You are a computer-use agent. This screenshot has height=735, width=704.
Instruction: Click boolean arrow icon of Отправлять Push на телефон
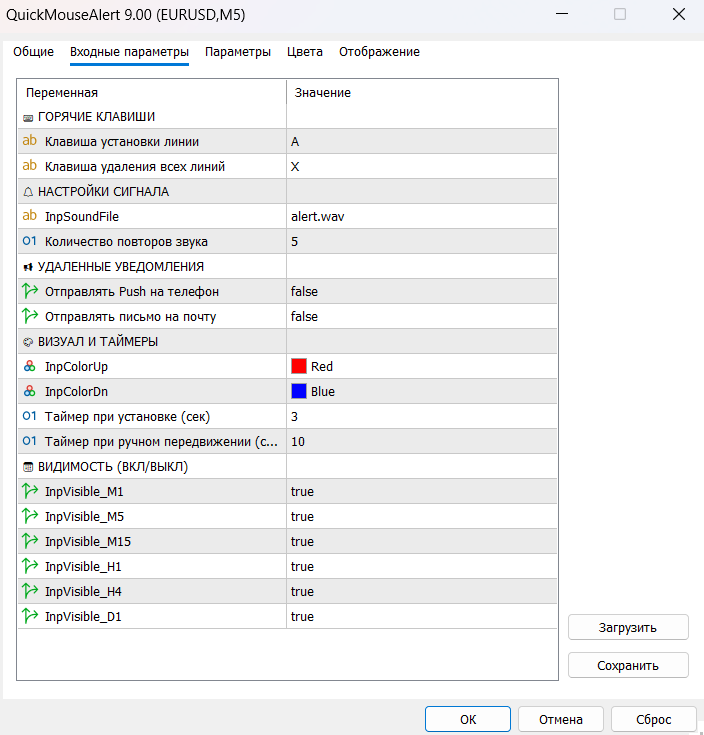click(30, 291)
